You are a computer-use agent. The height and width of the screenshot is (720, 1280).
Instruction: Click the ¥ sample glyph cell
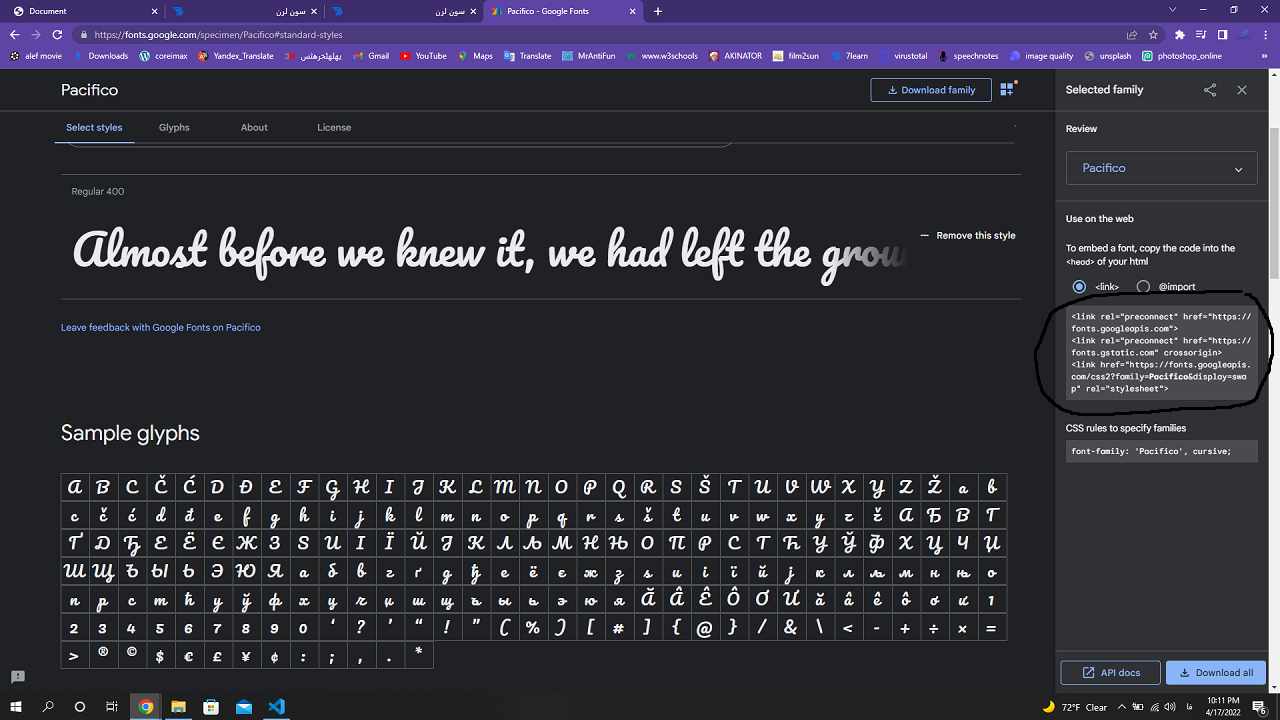click(247, 656)
